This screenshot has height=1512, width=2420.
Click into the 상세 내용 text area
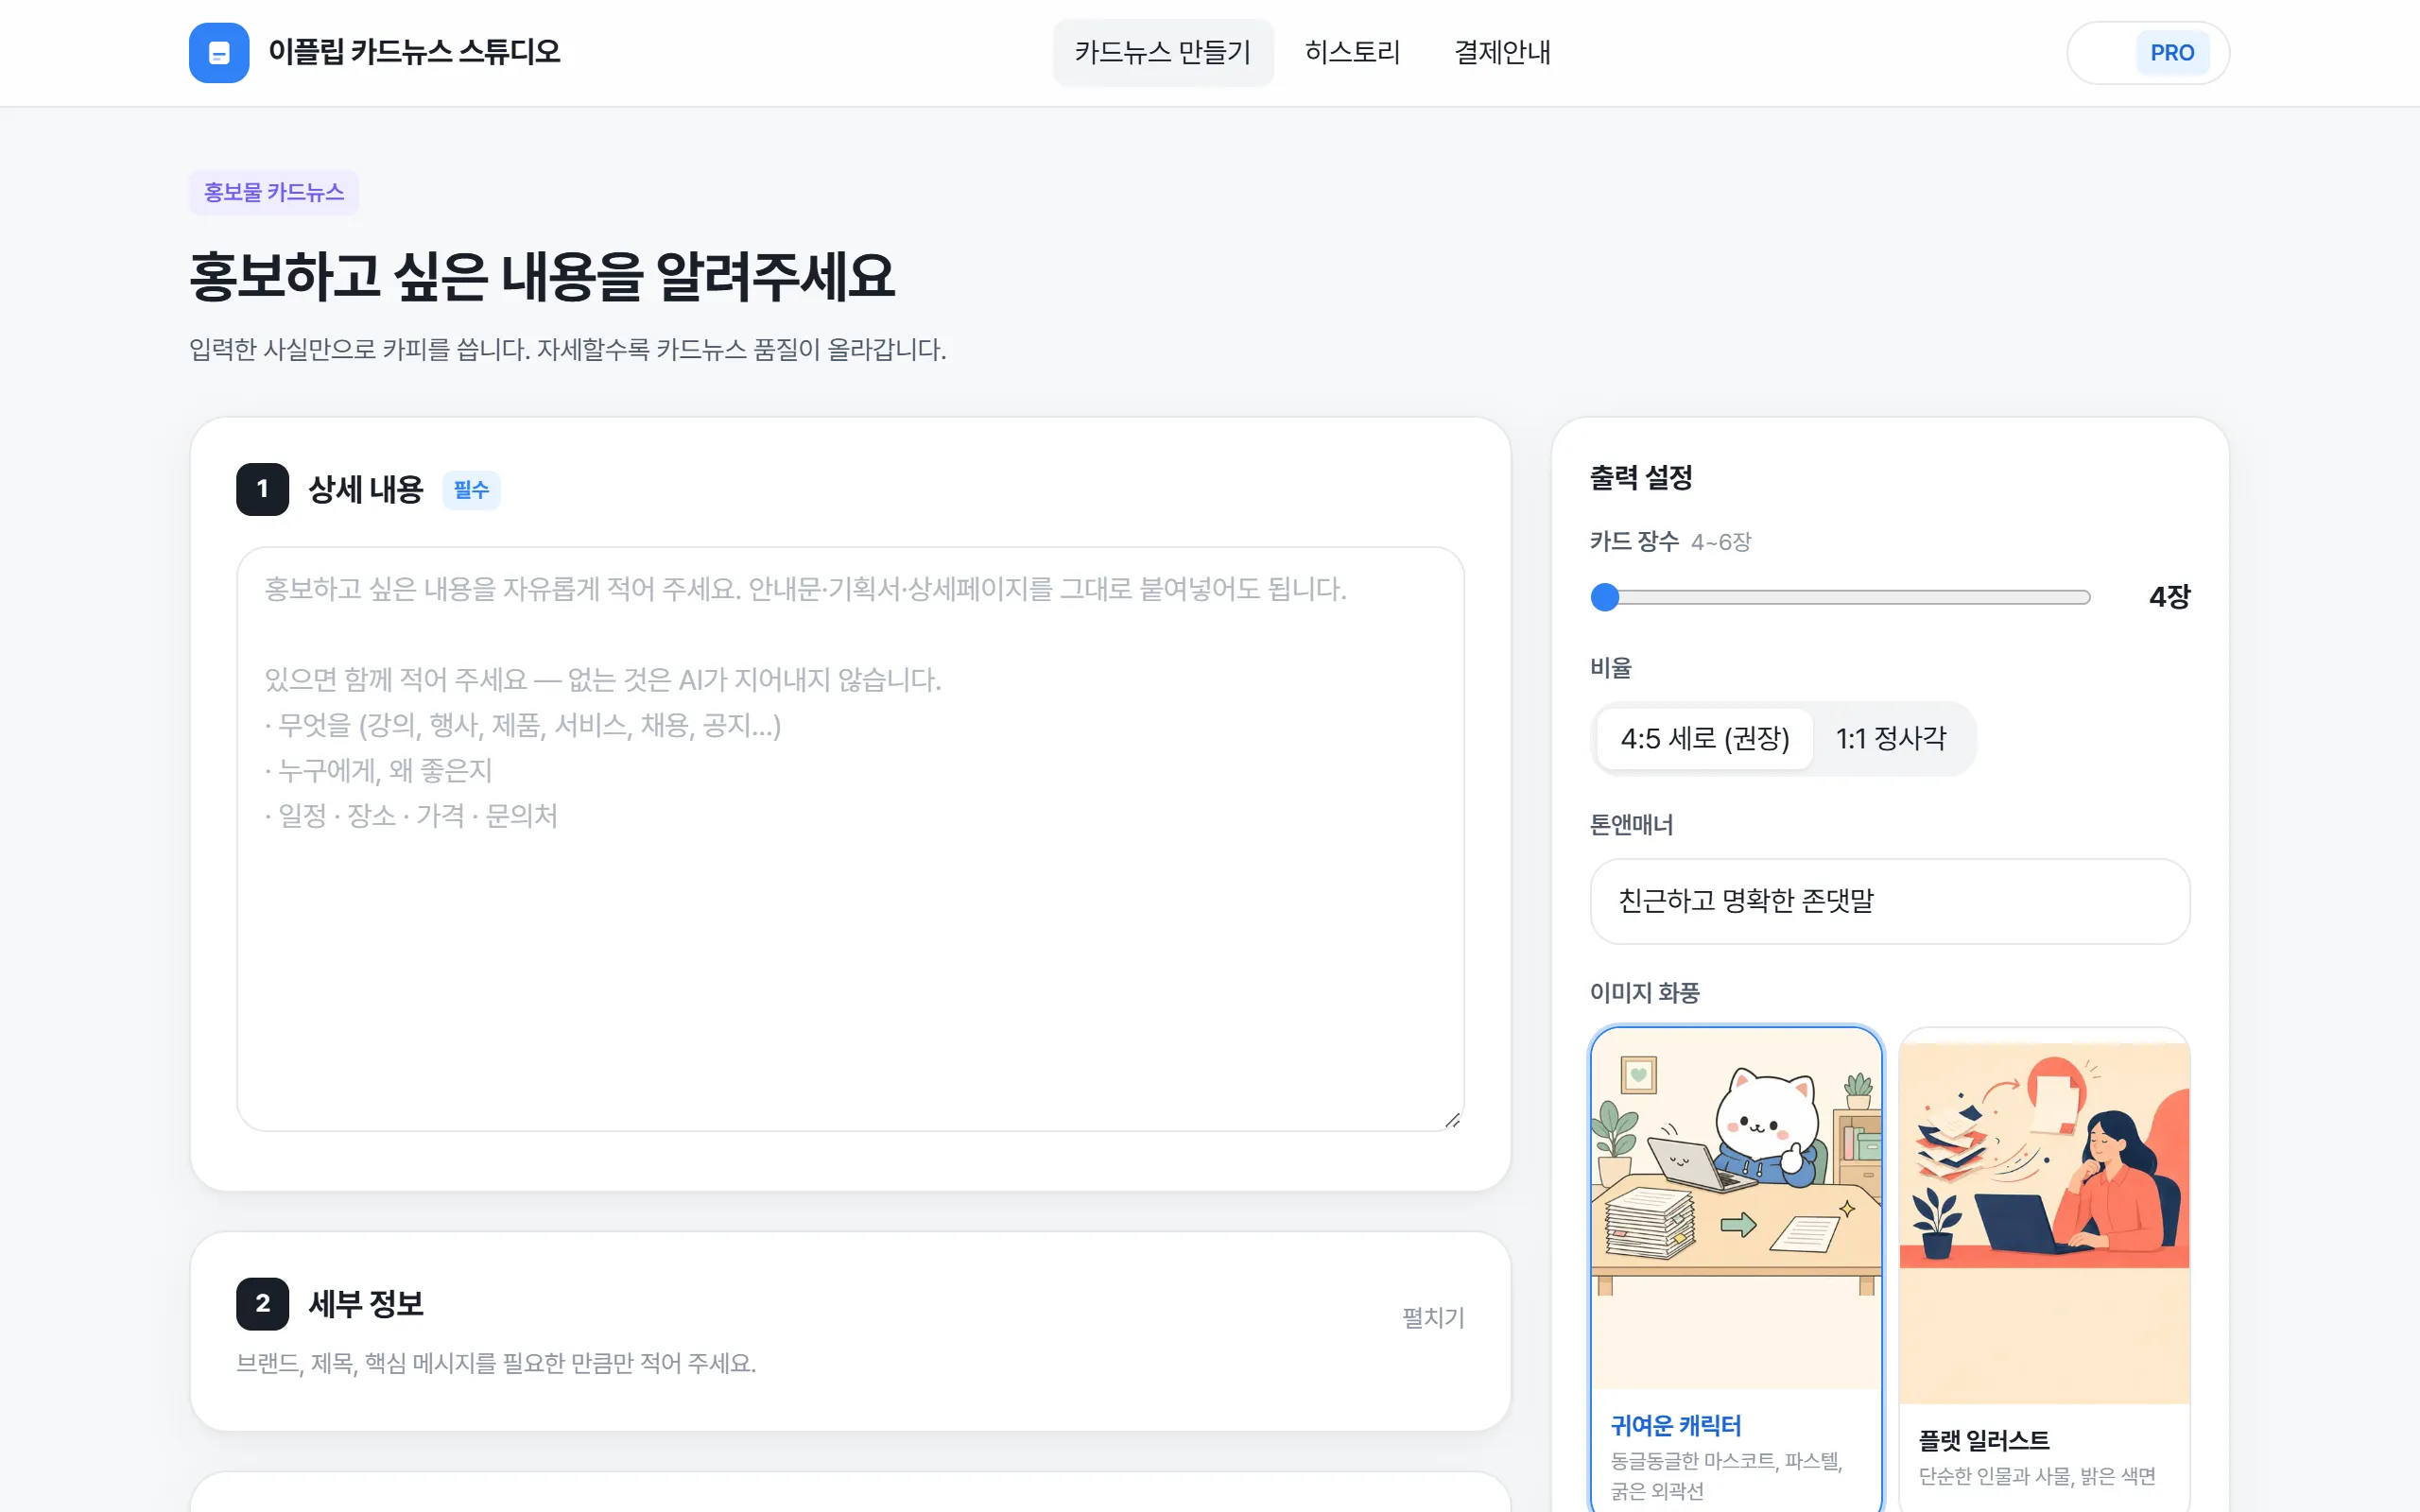850,838
